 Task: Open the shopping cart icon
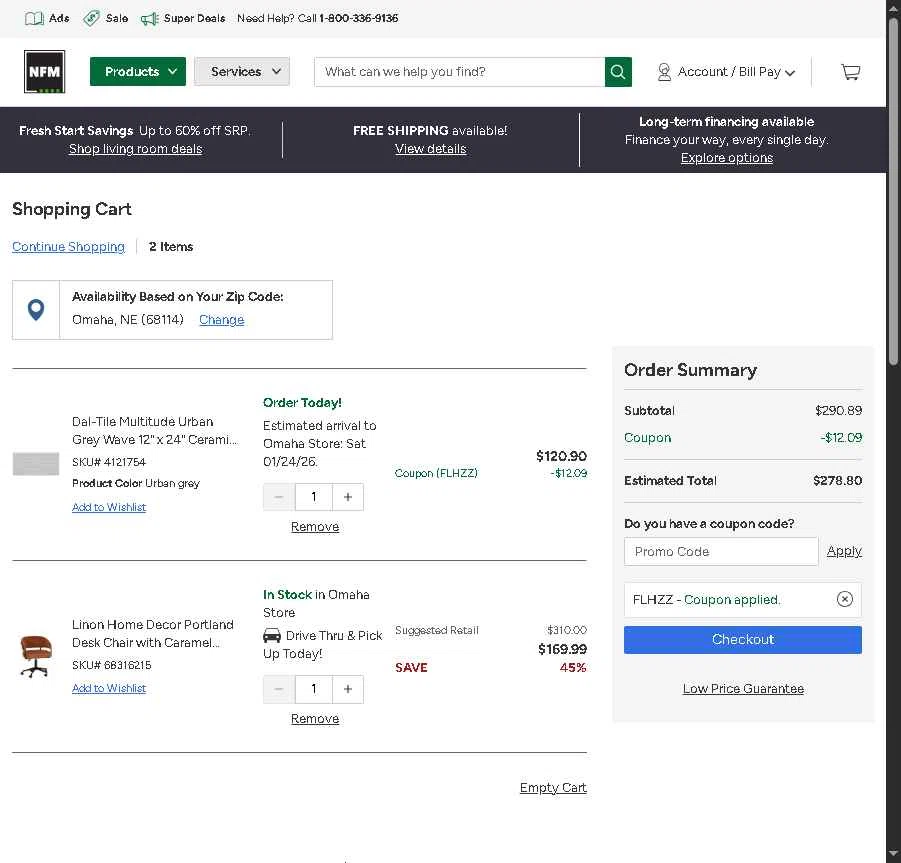coord(850,72)
